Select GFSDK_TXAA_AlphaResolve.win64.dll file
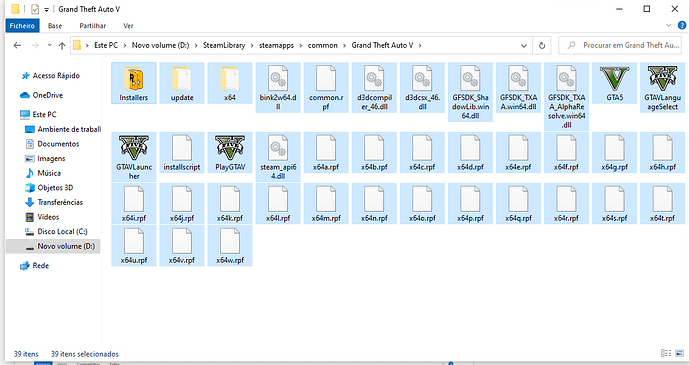This screenshot has width=690, height=365. (x=566, y=97)
